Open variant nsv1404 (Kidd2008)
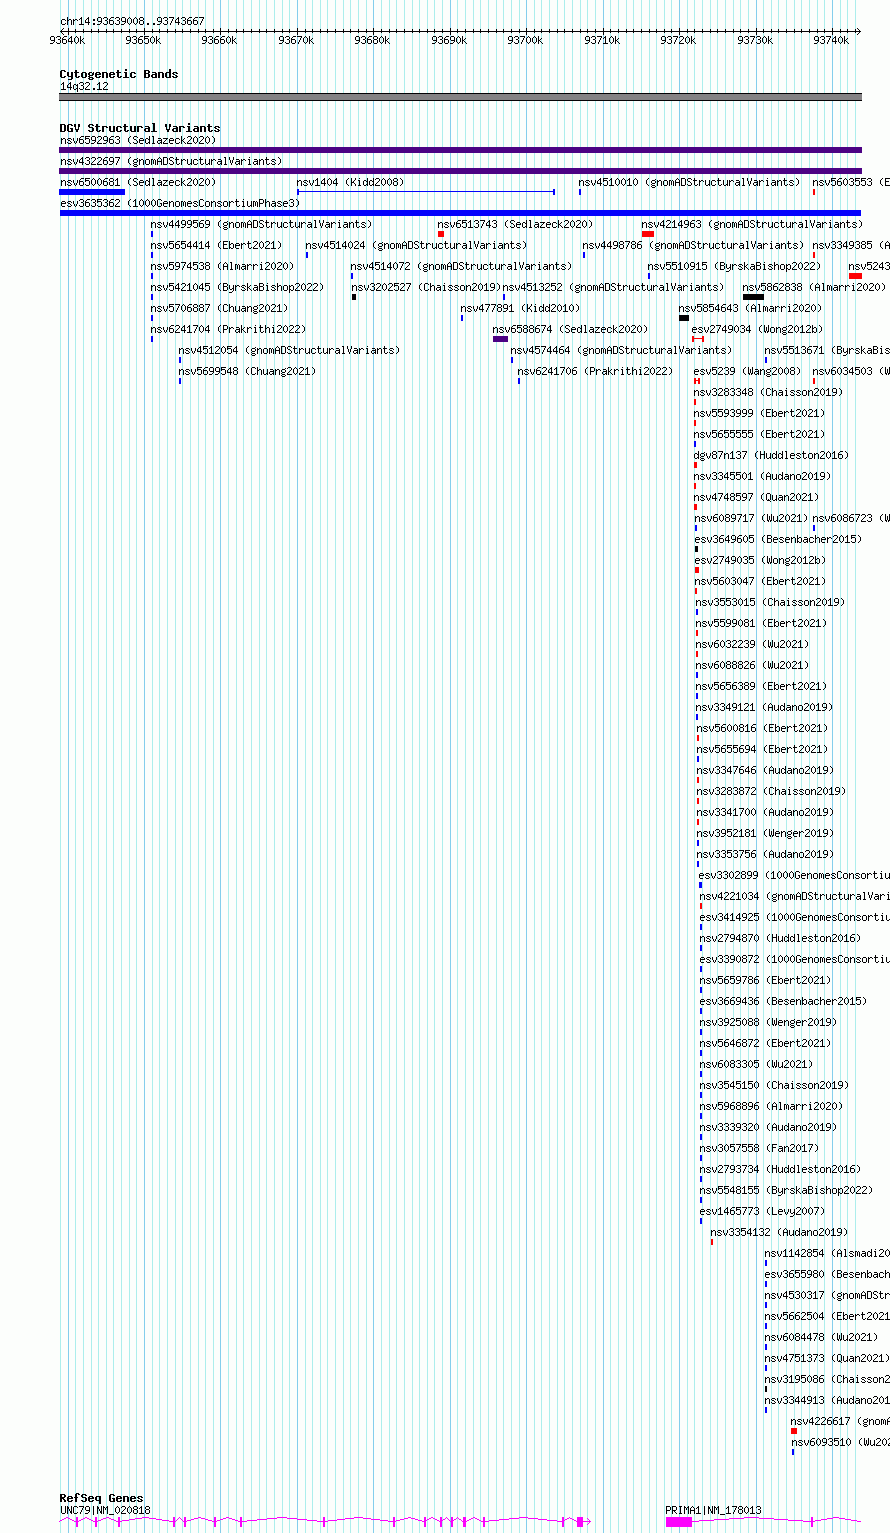 [x=350, y=182]
